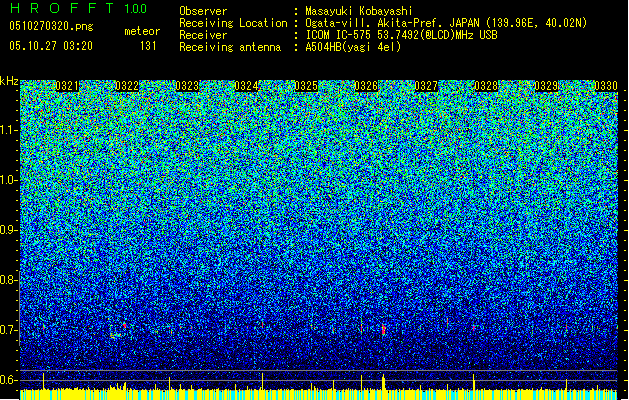Screen dimensions: 629x400
Task: Click the 0.9 frequency axis label
Action: (9, 230)
